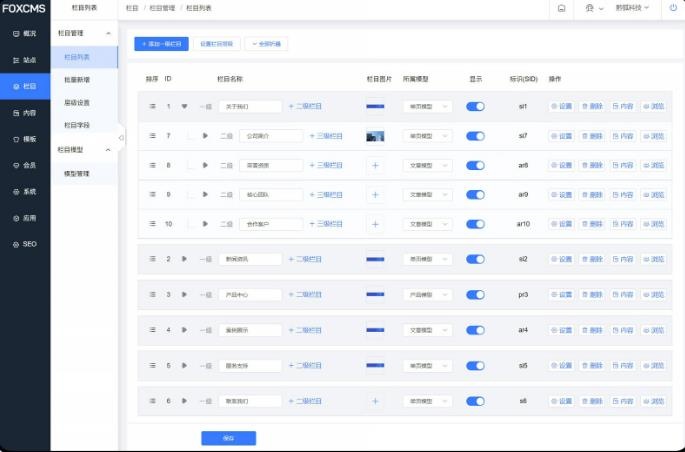This screenshot has width=685, height=452.
Task: Open 概况 overview in the left sidebar
Action: 24,33
